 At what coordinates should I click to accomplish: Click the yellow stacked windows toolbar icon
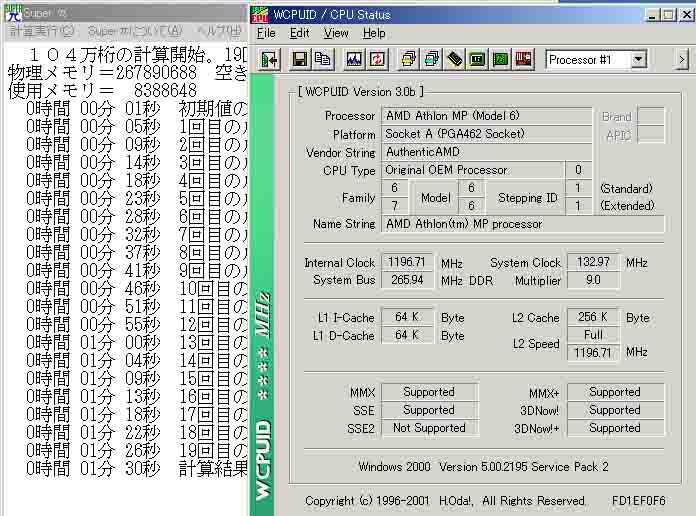408,60
